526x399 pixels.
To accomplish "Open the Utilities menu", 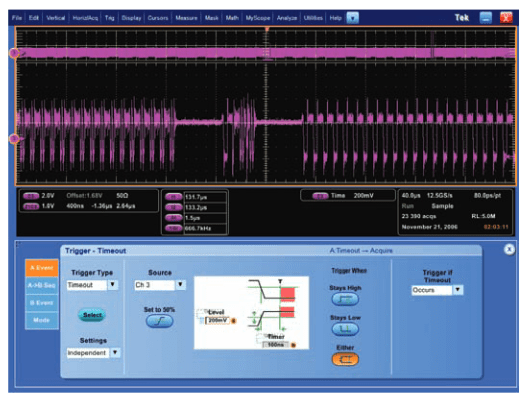I will 313,18.
